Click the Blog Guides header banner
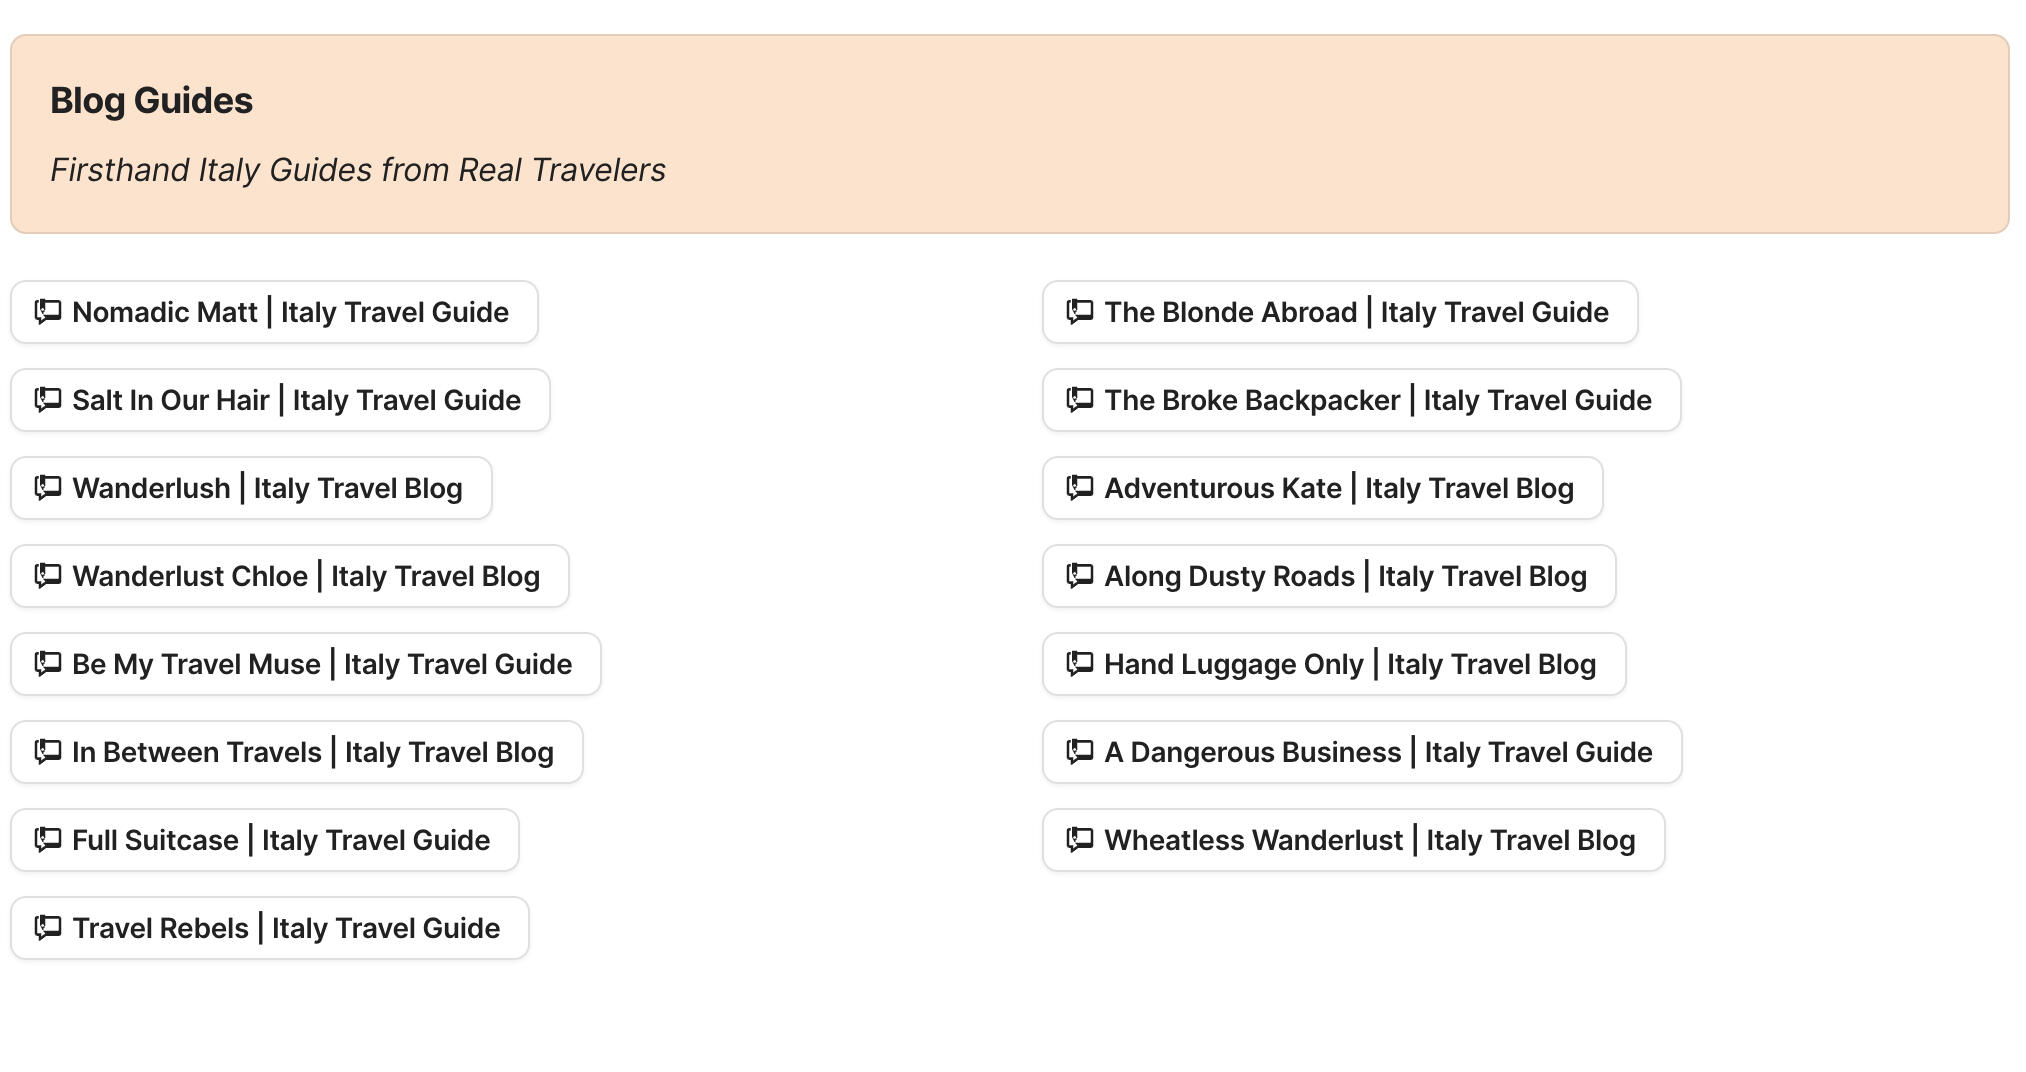Screen dimensions: 2026x1072 click(x=1013, y=133)
